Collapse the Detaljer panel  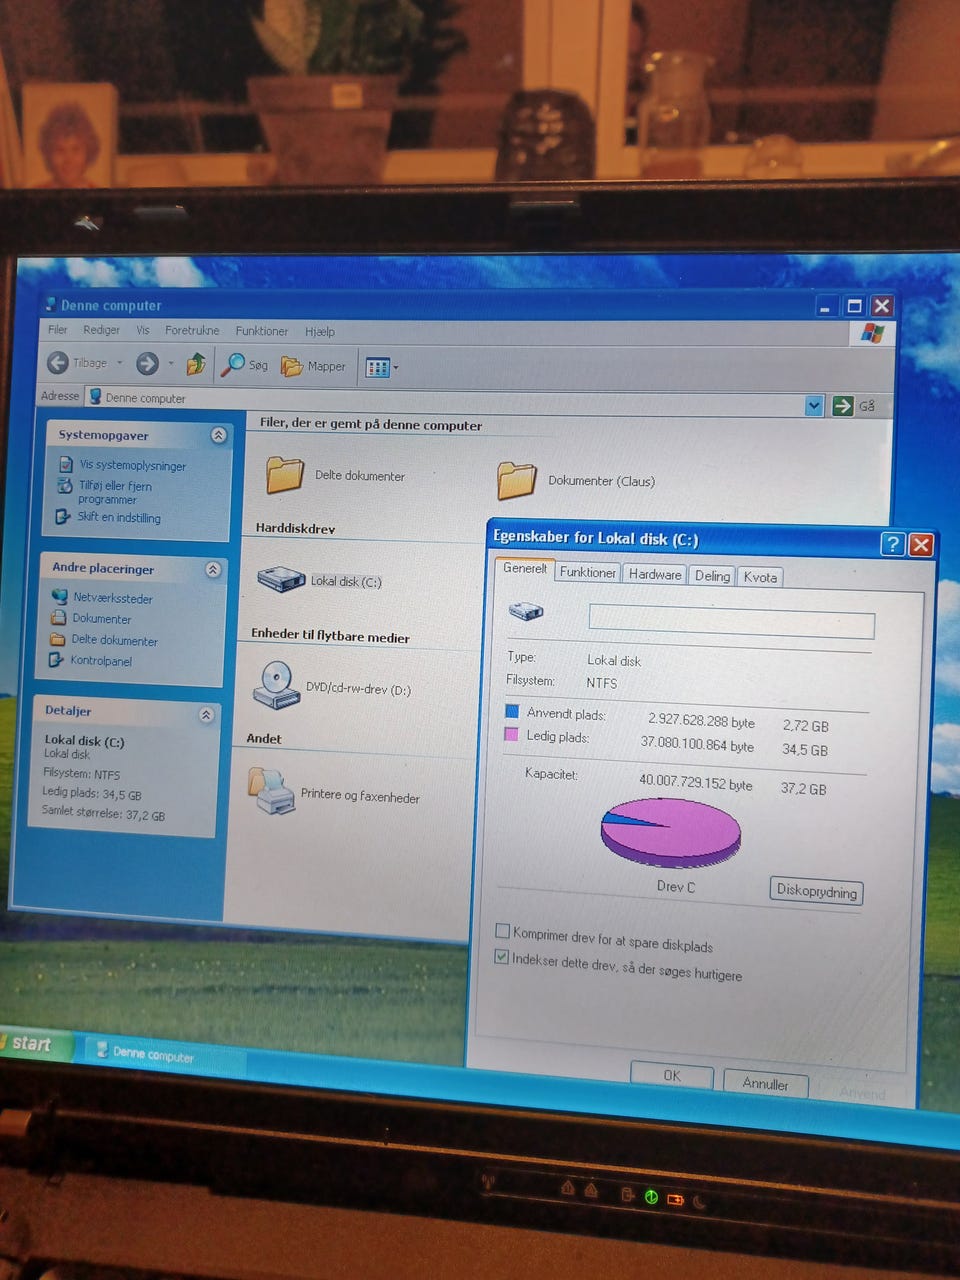[x=206, y=715]
